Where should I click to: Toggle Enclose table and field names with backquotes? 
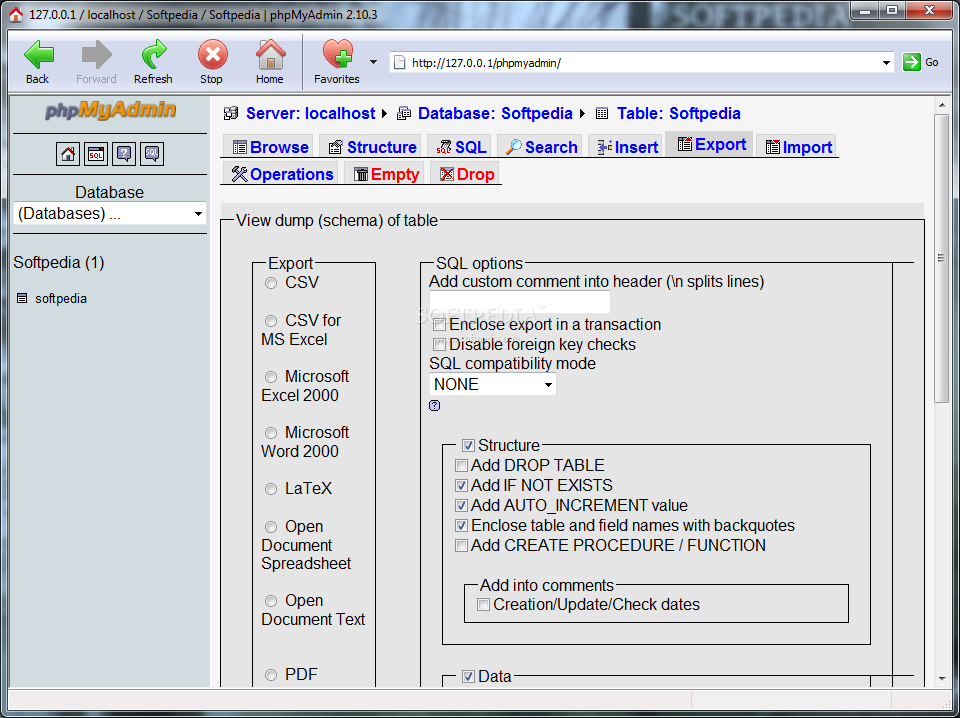[x=462, y=526]
